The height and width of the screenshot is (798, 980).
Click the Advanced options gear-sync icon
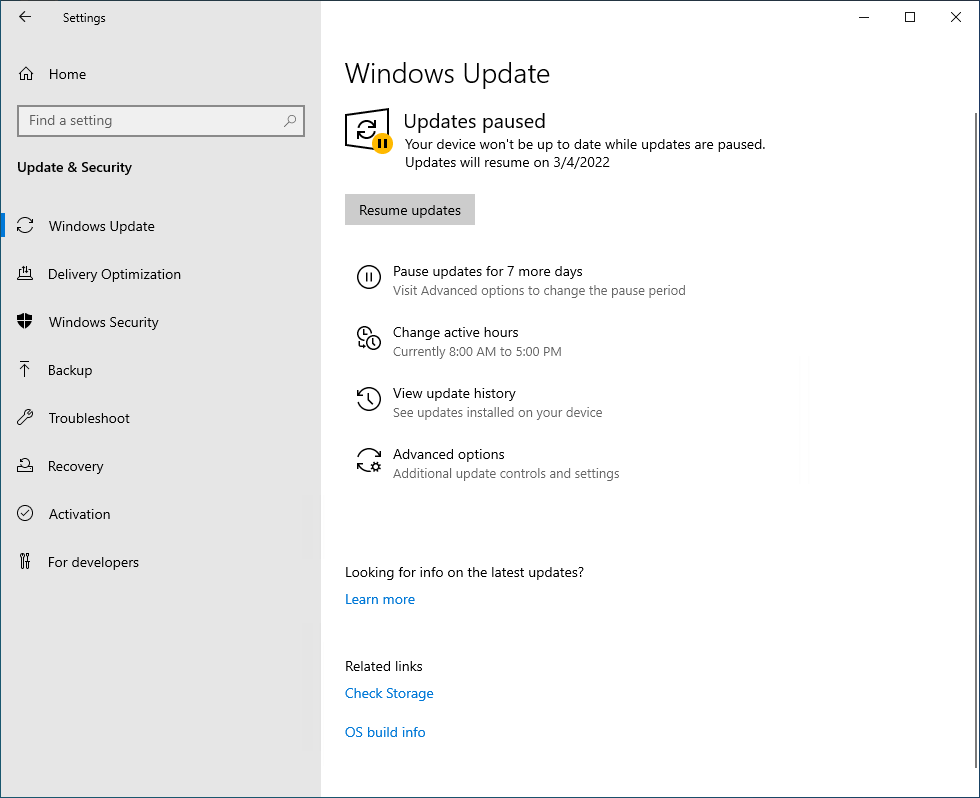368,461
